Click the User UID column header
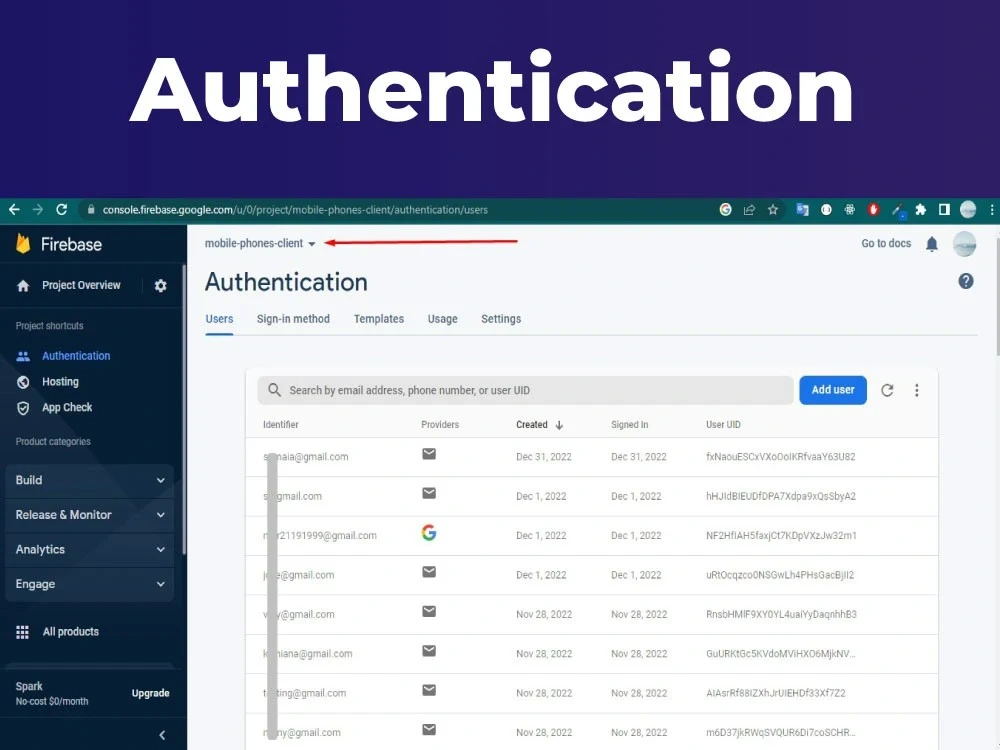This screenshot has width=1000, height=750. [x=723, y=425]
